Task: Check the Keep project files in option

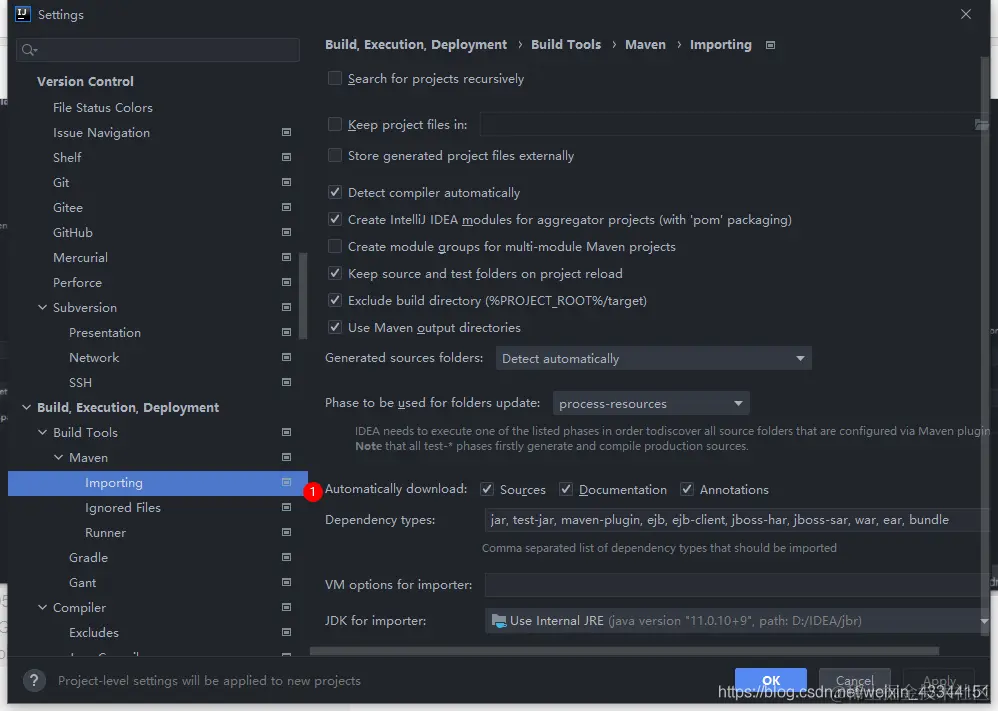Action: 334,124
